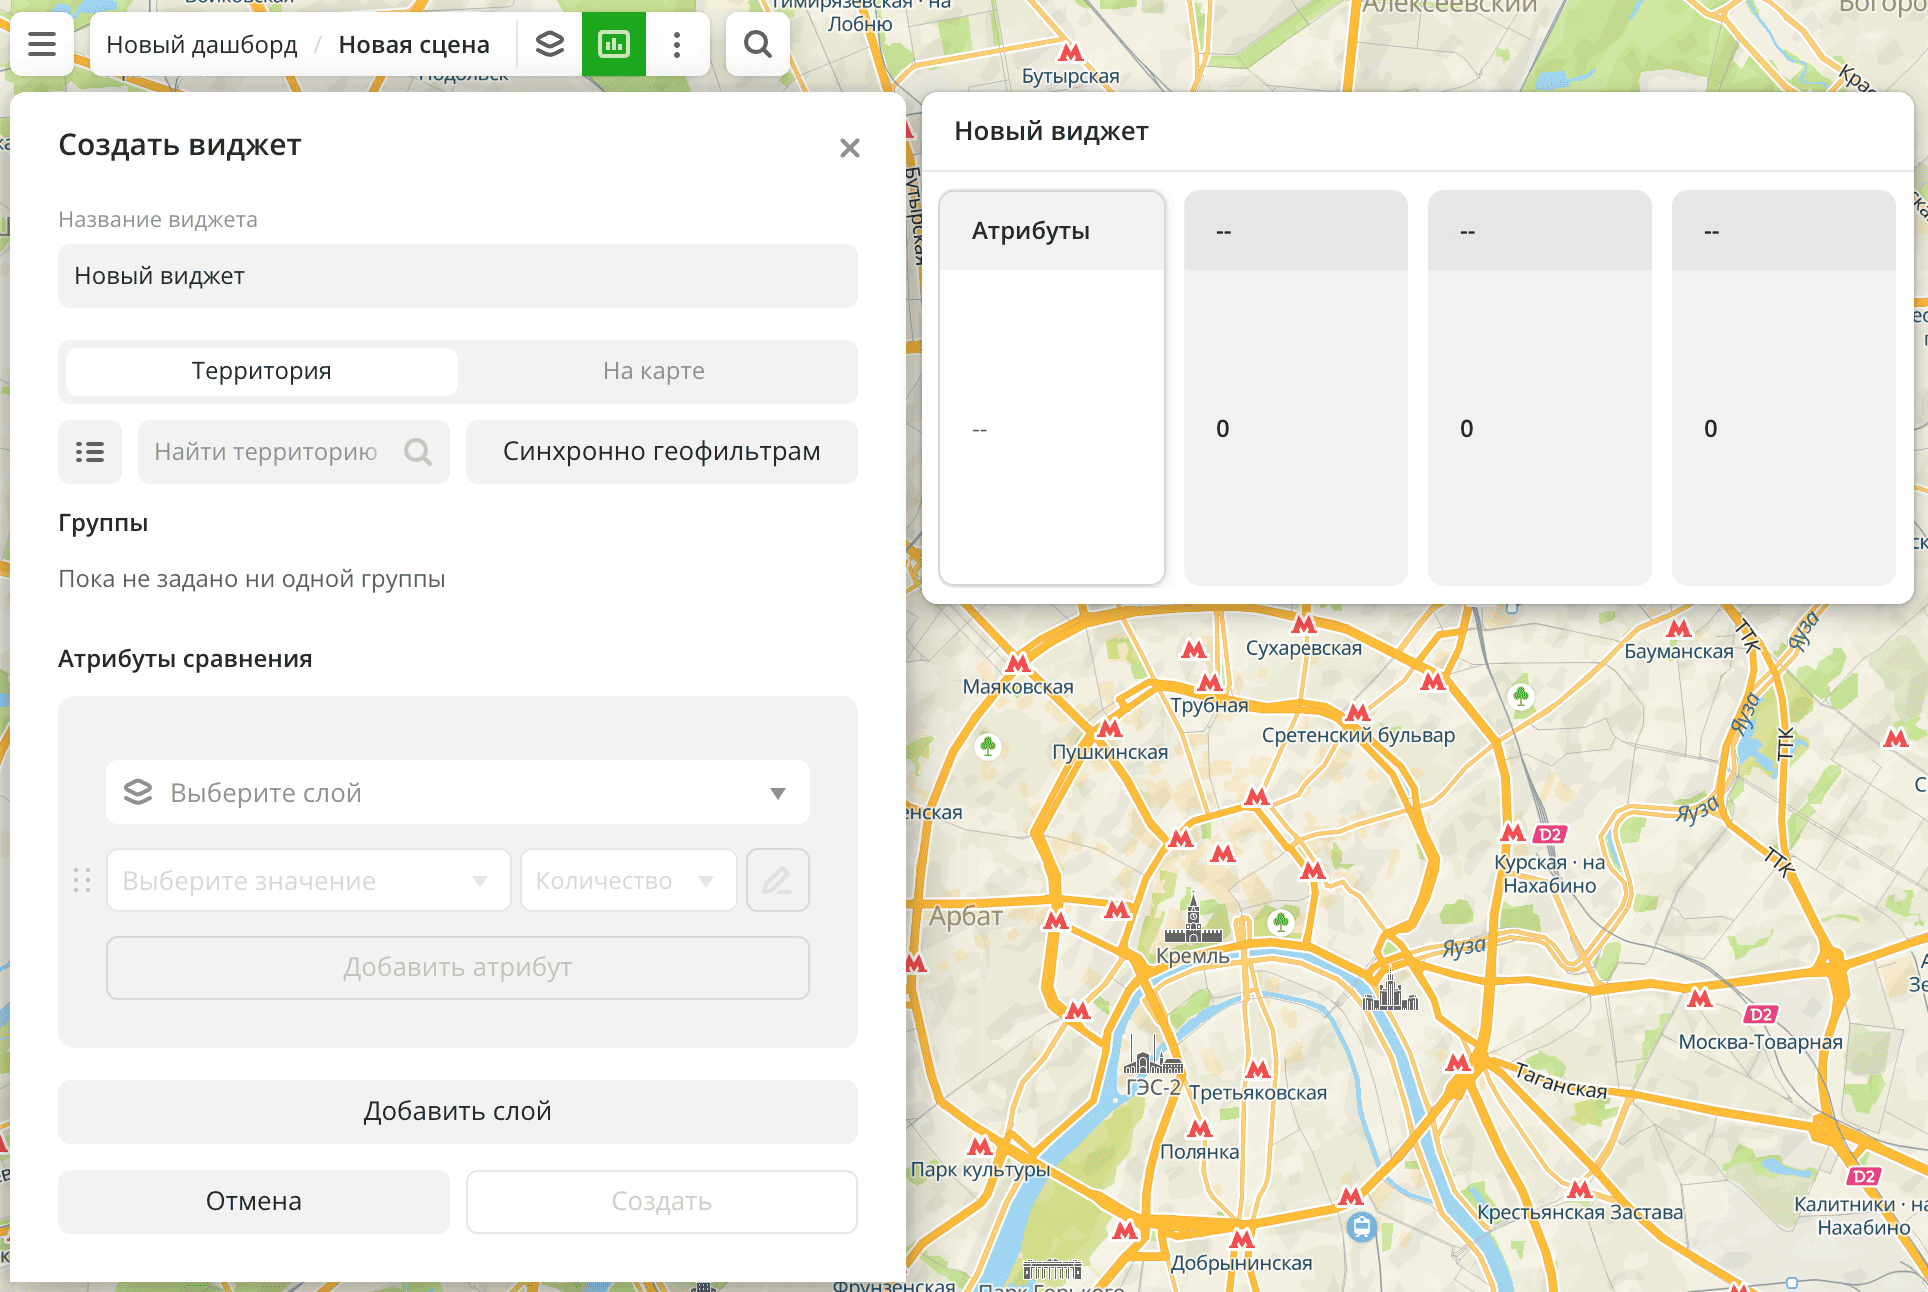Open Новый дашборд breadcrumb

202,44
